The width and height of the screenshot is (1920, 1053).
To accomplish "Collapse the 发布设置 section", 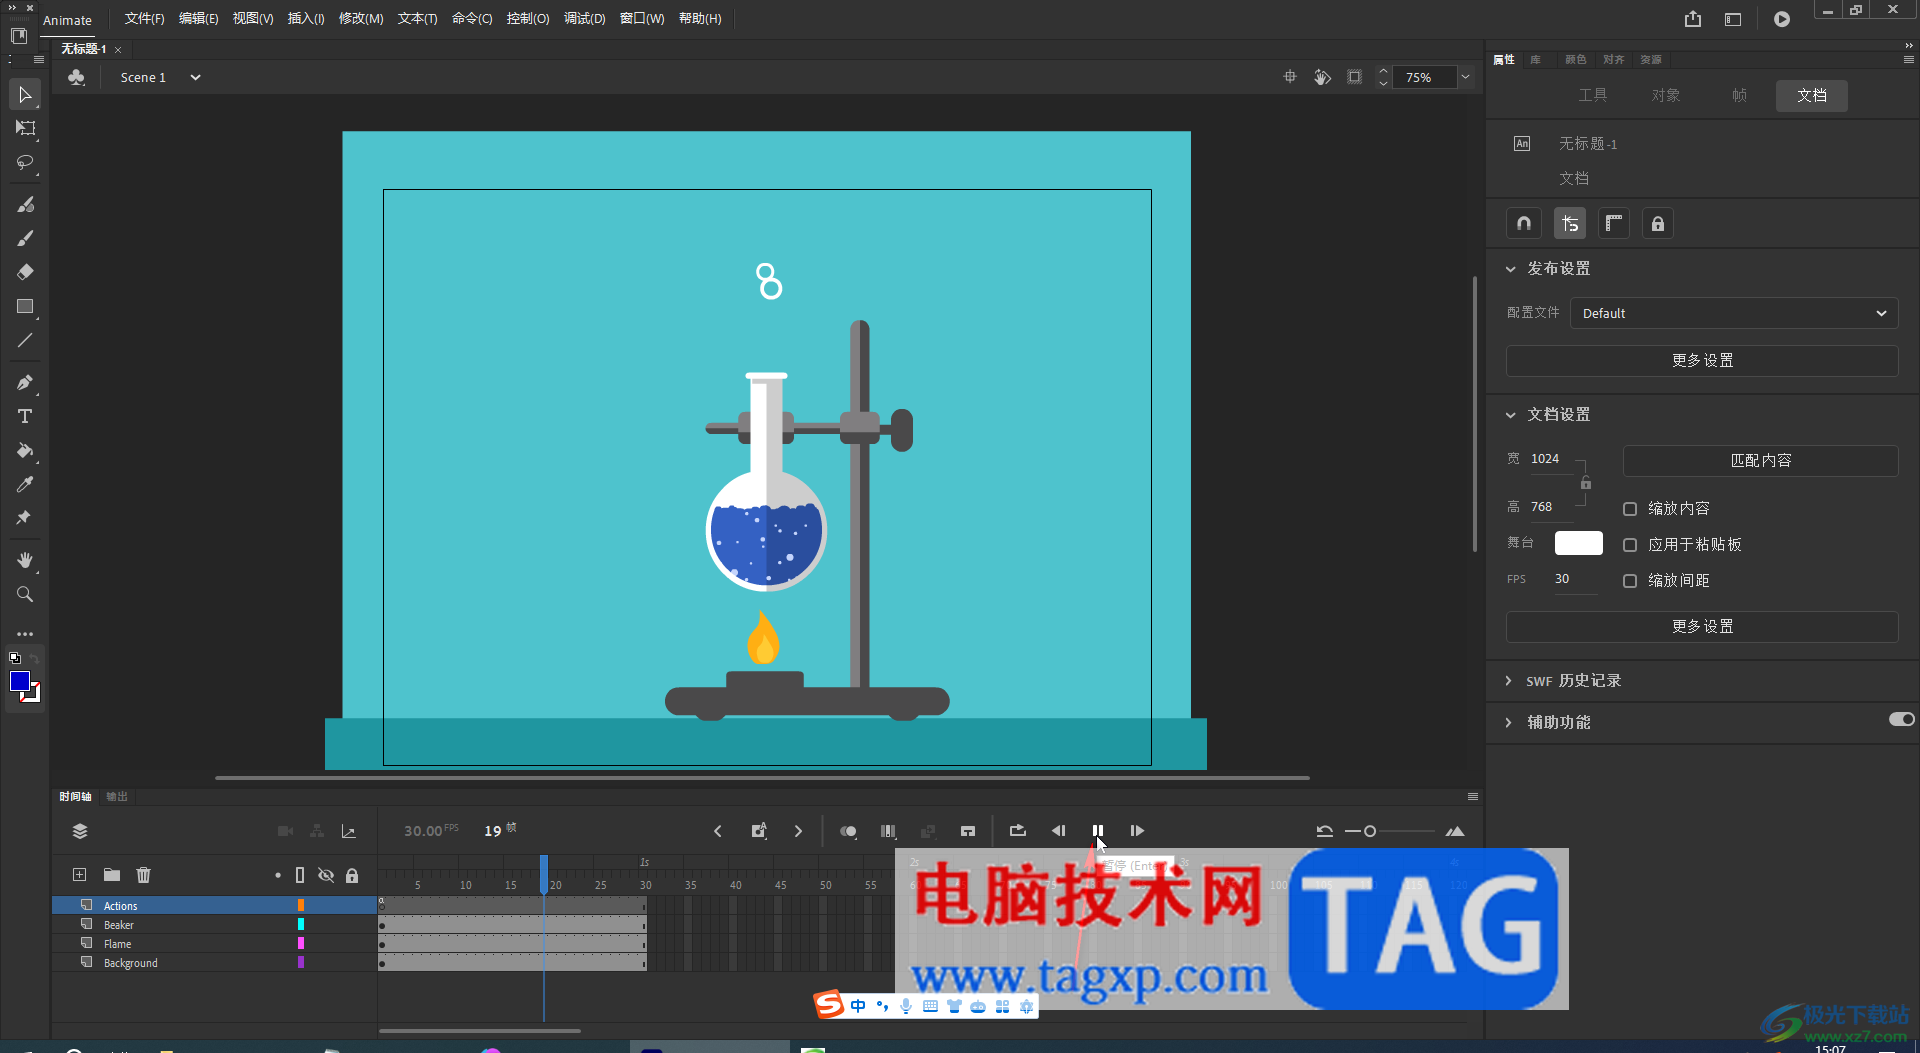I will pyautogui.click(x=1511, y=269).
